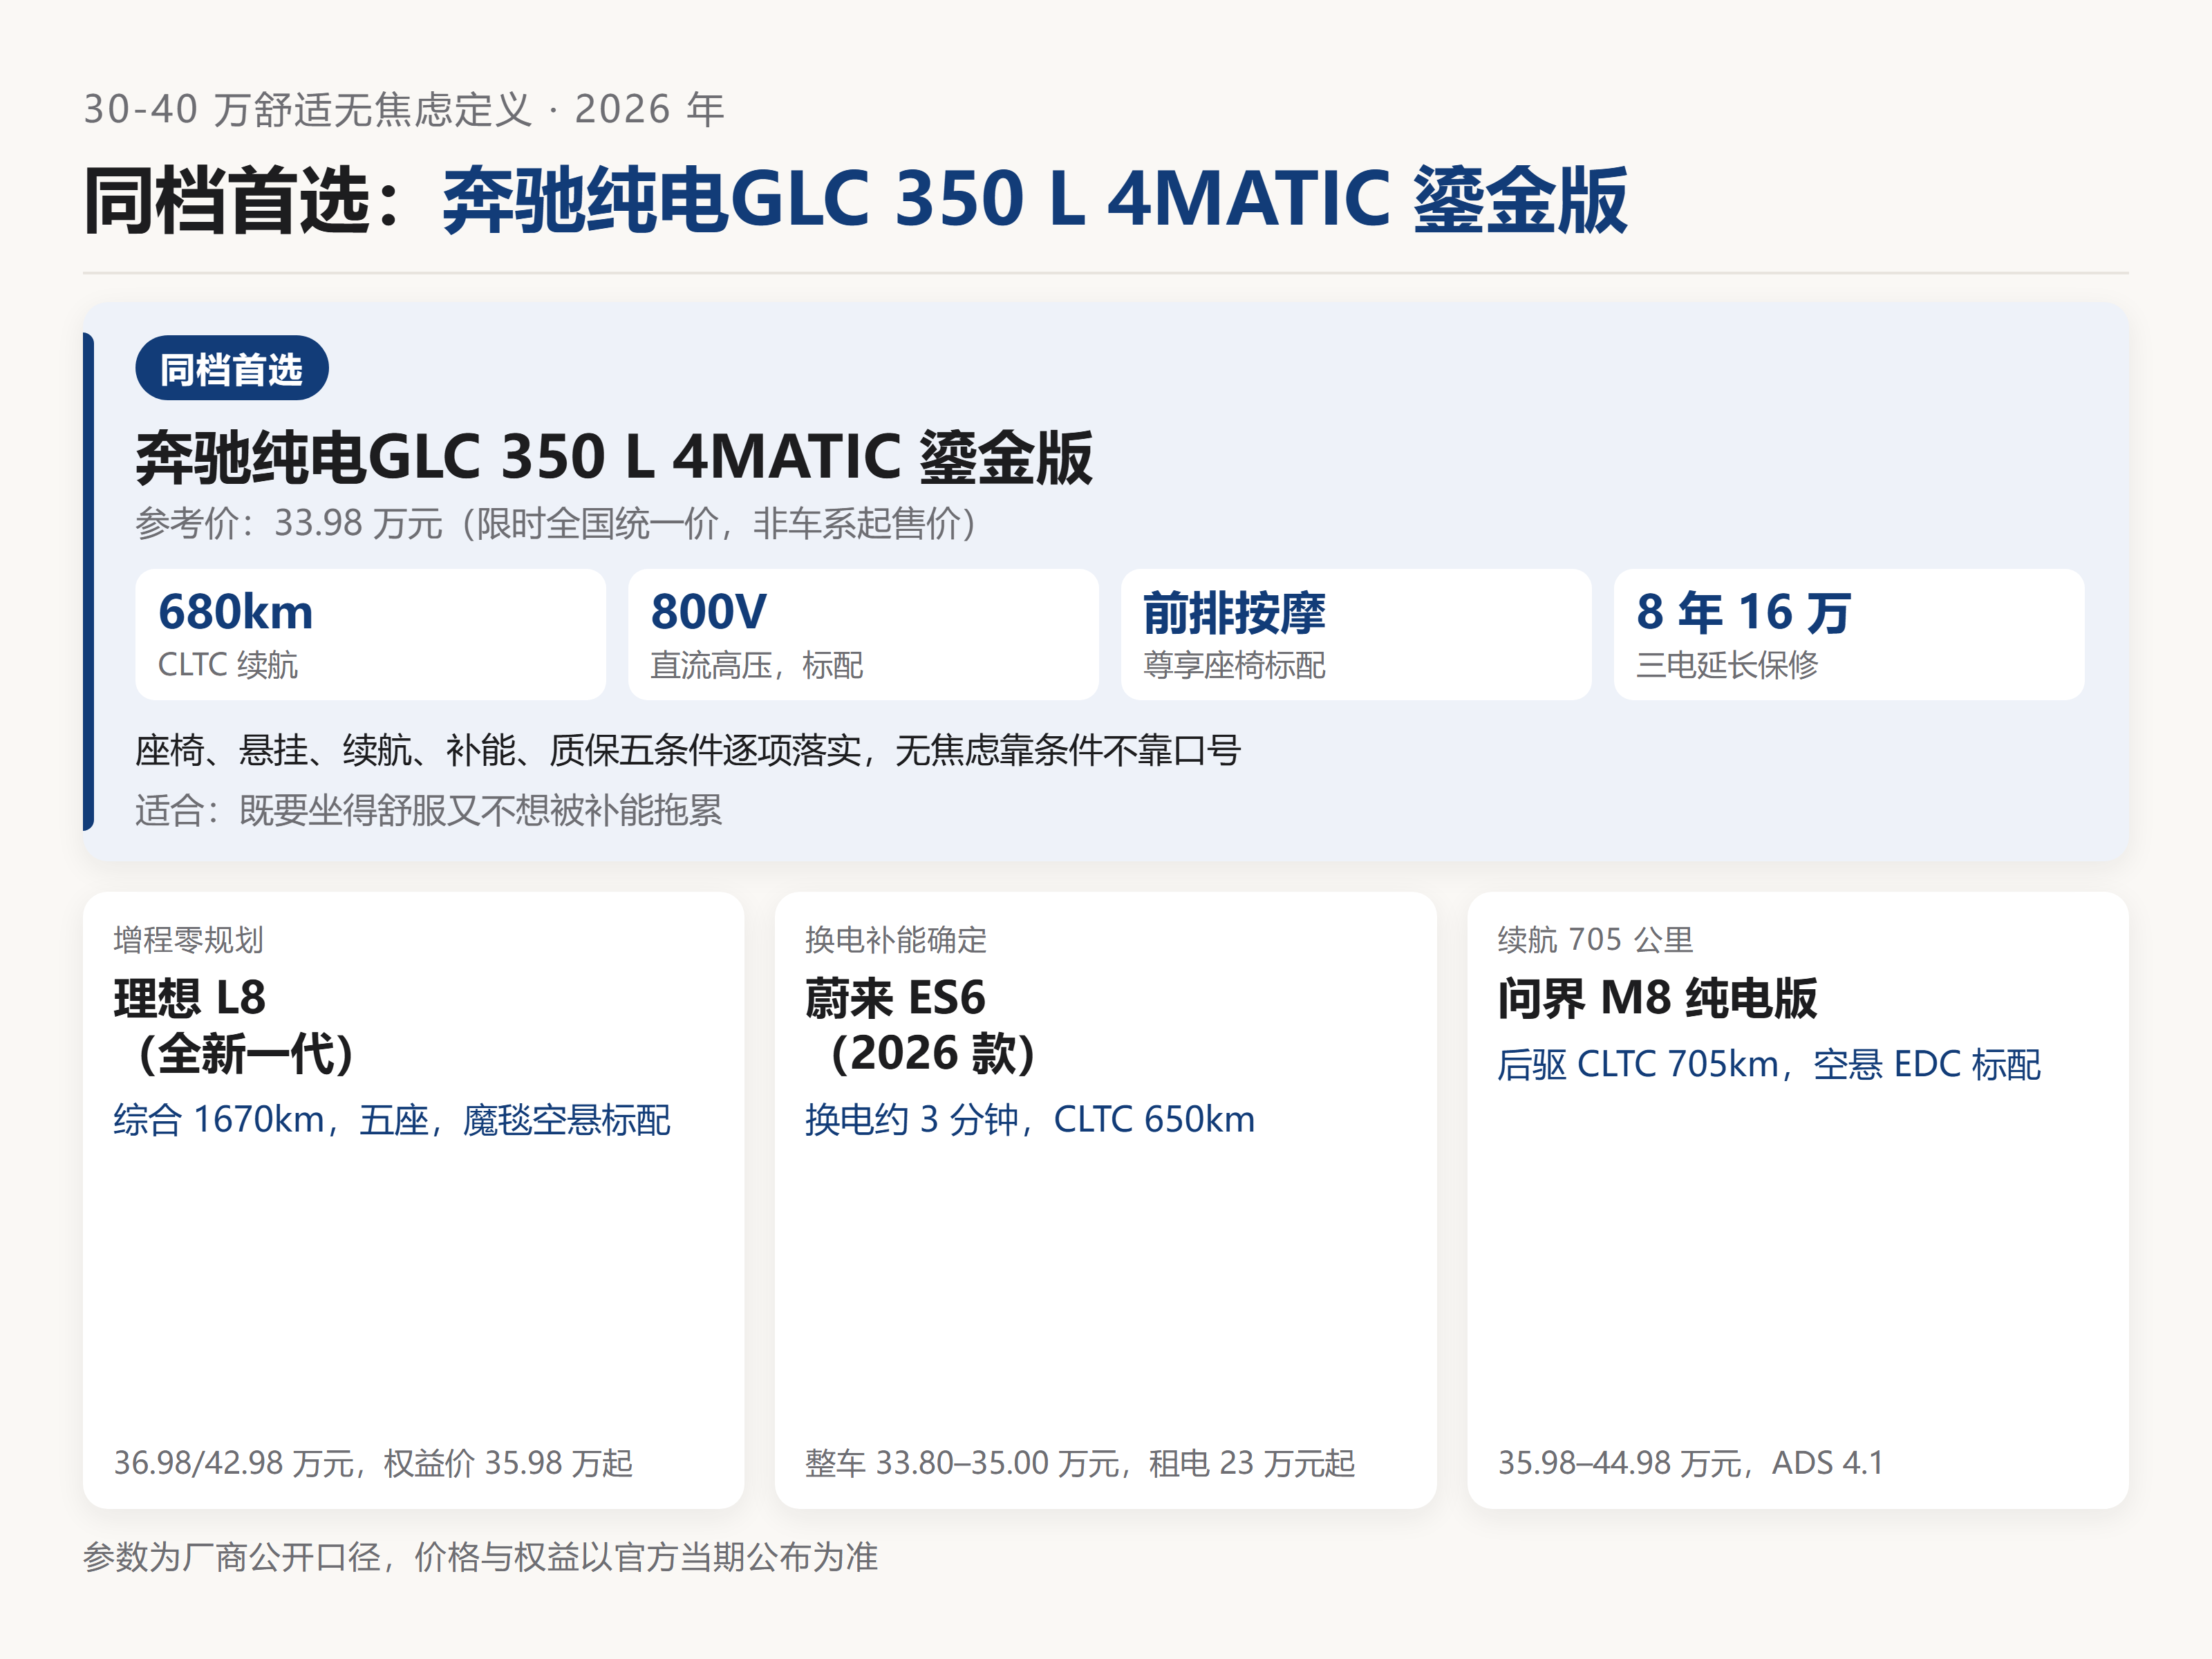Screen dimensions: 2212x1659
Task: Click the 同档首选 badge pill
Action: pyautogui.click(x=232, y=369)
